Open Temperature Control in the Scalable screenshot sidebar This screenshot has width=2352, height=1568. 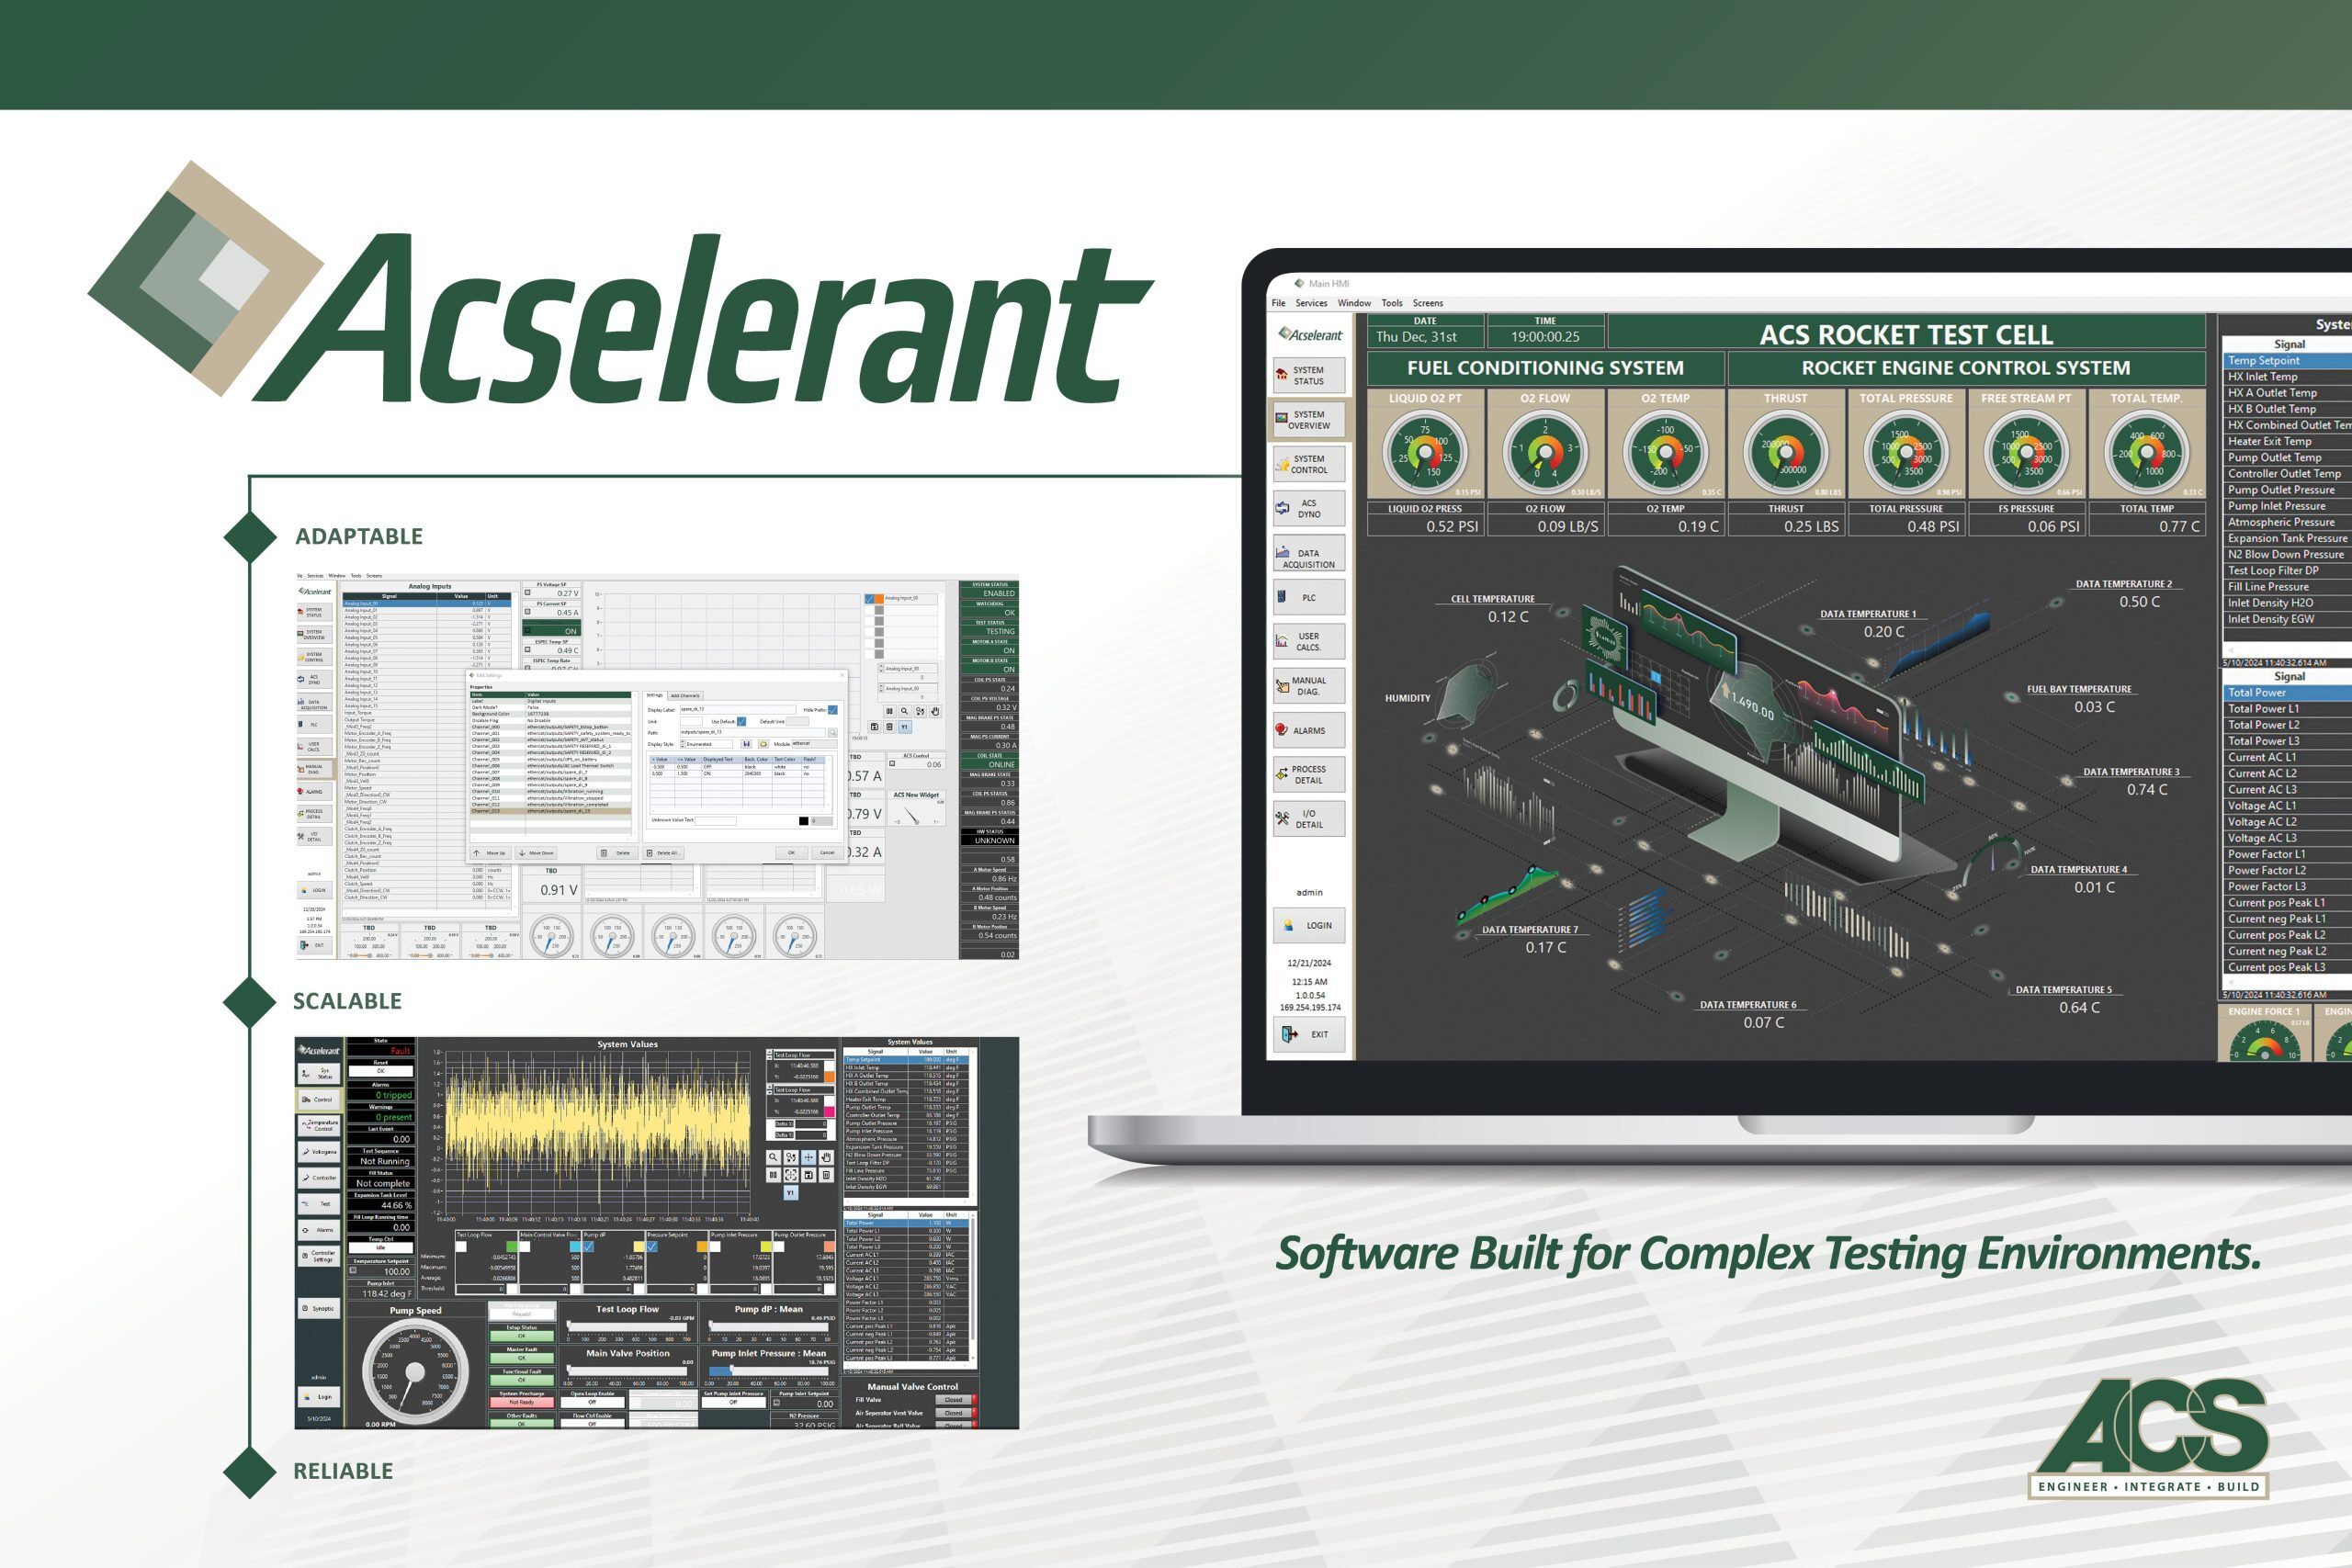click(319, 1126)
